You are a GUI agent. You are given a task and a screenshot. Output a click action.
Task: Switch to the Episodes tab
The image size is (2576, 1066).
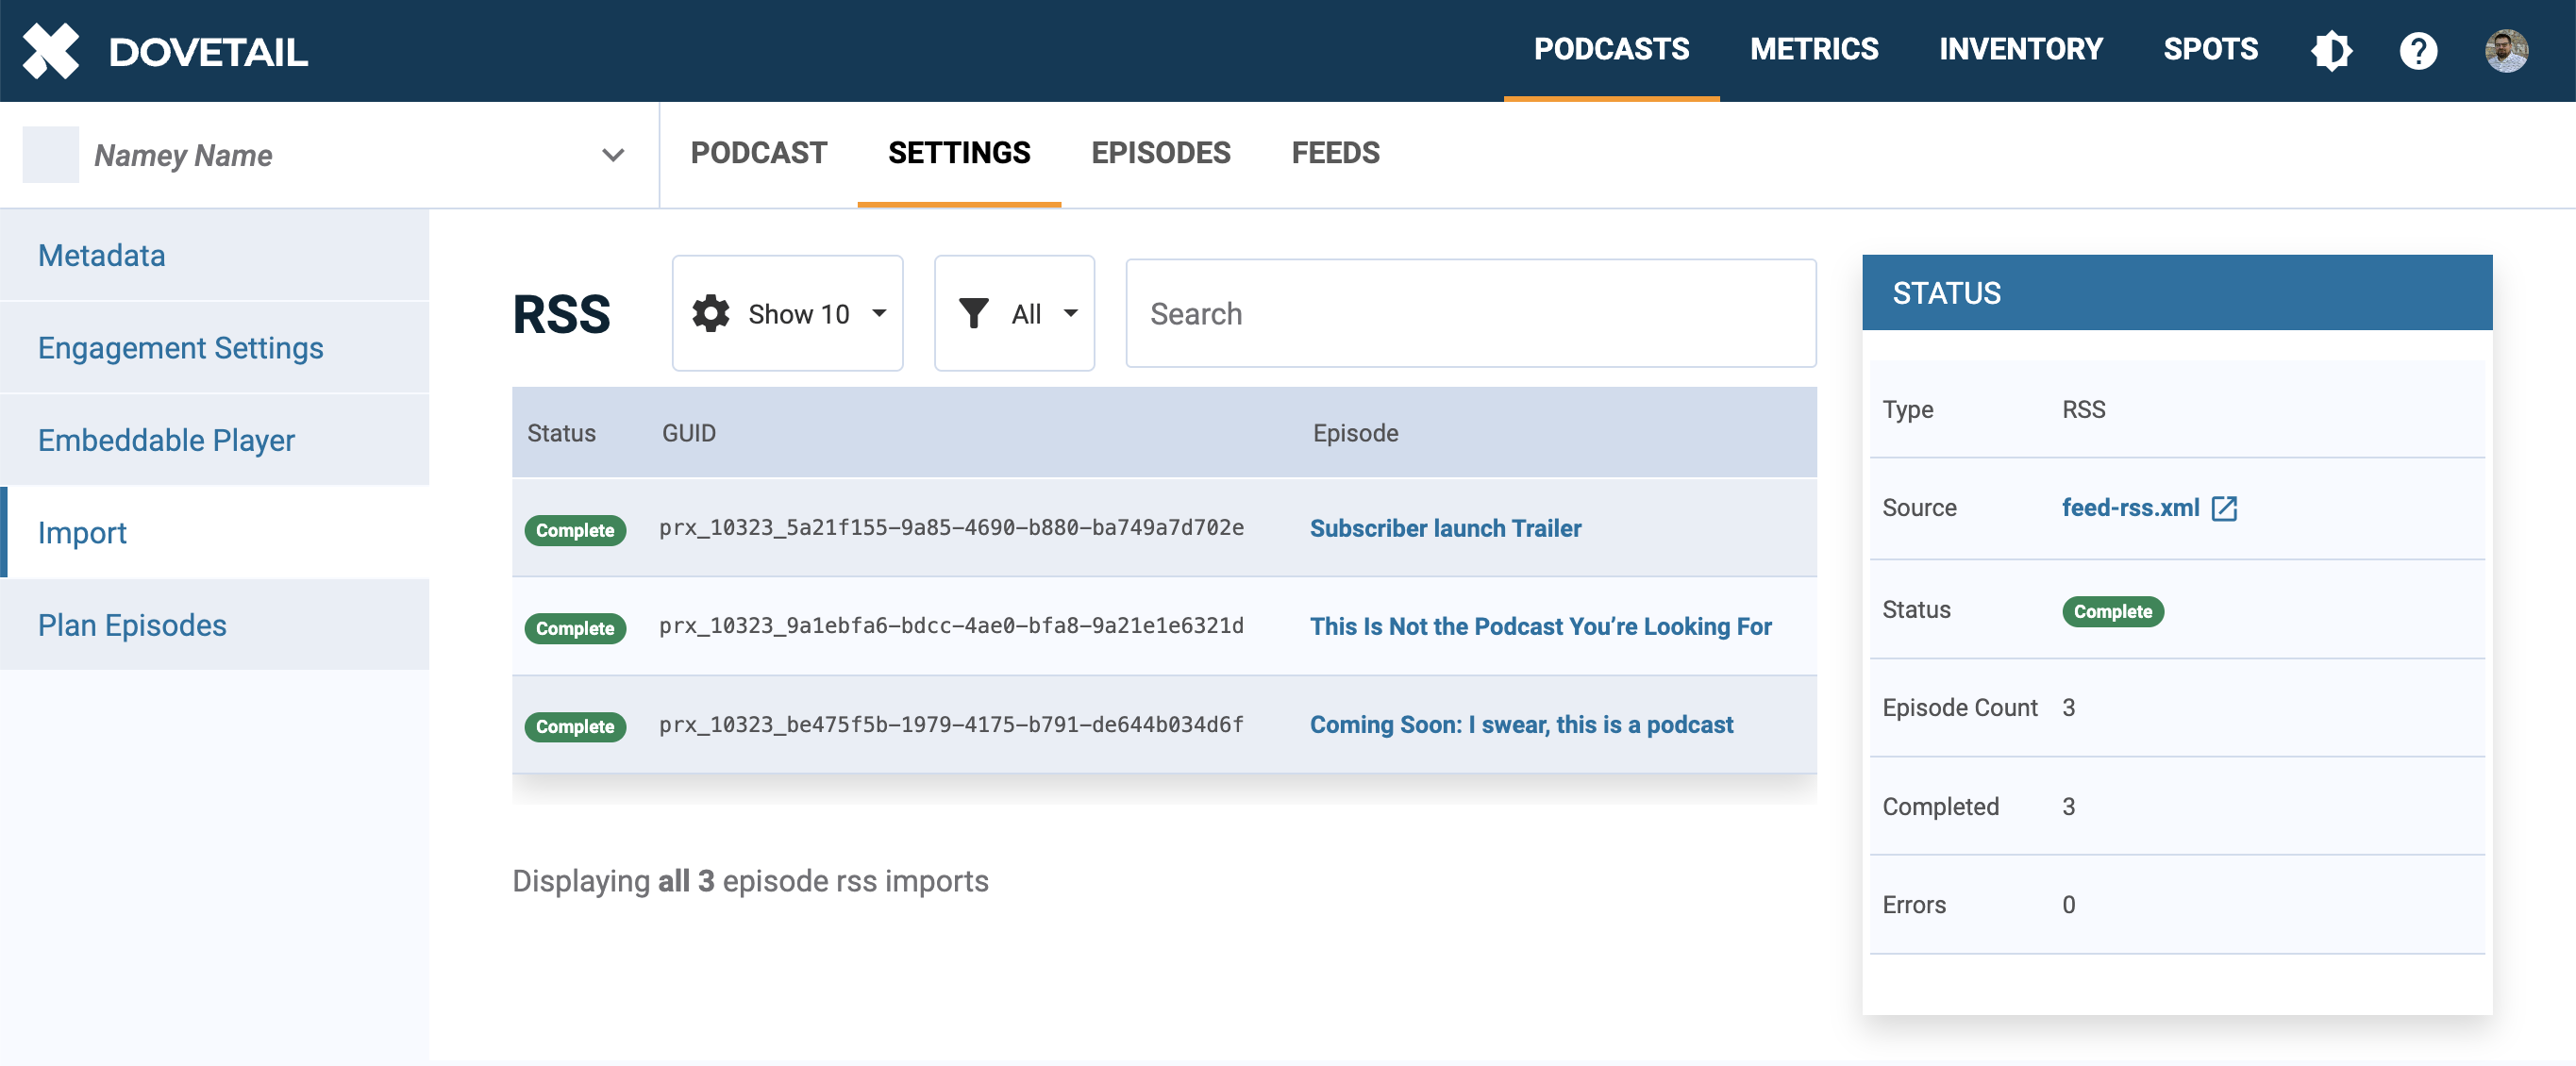pos(1160,153)
